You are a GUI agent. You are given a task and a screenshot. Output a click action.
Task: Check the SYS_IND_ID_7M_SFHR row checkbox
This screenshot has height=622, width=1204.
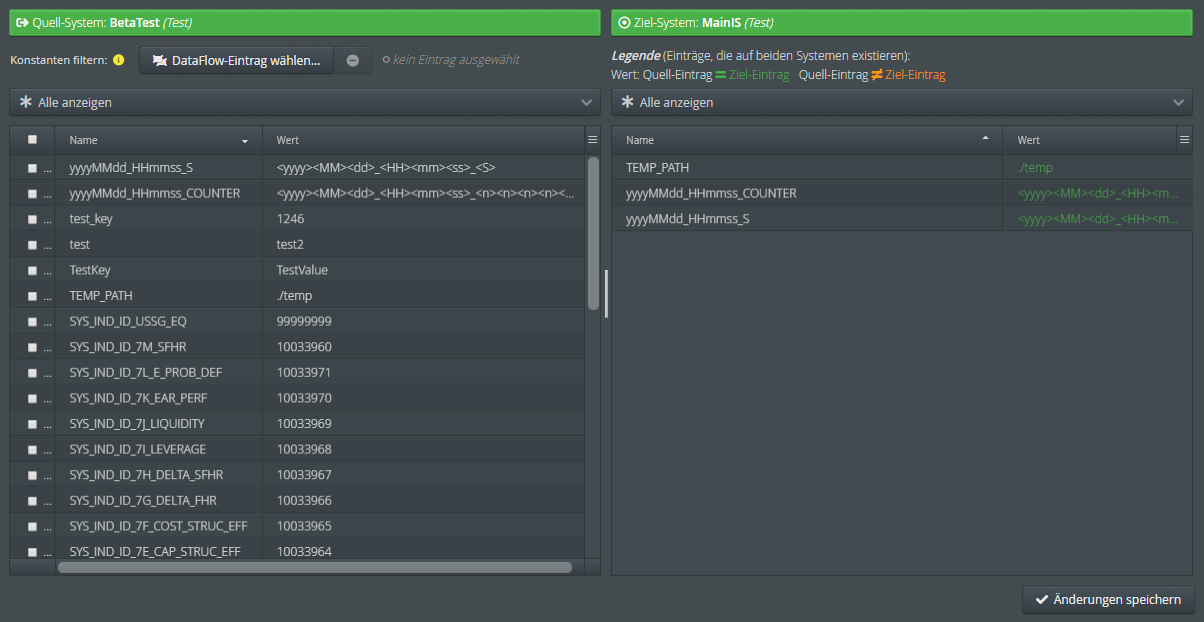(x=32, y=347)
